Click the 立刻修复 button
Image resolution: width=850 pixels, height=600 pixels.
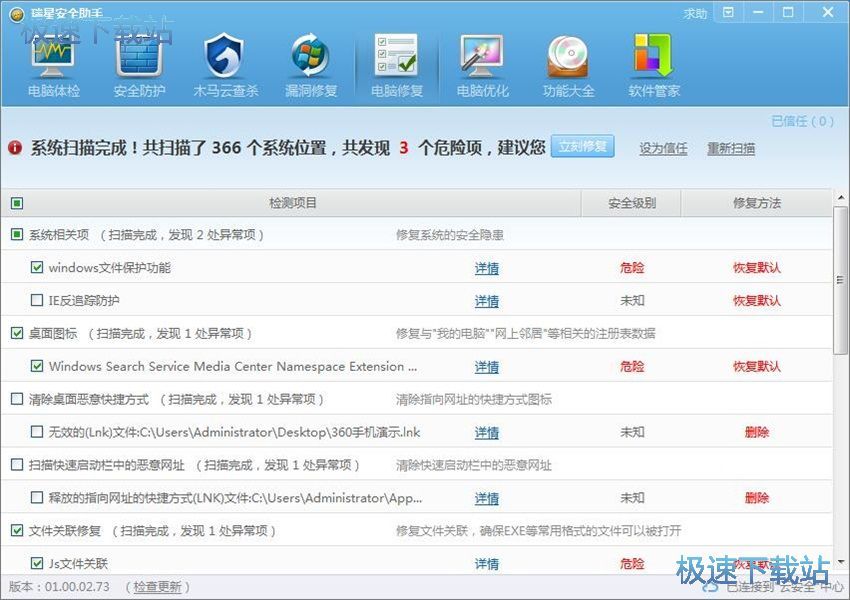click(583, 146)
